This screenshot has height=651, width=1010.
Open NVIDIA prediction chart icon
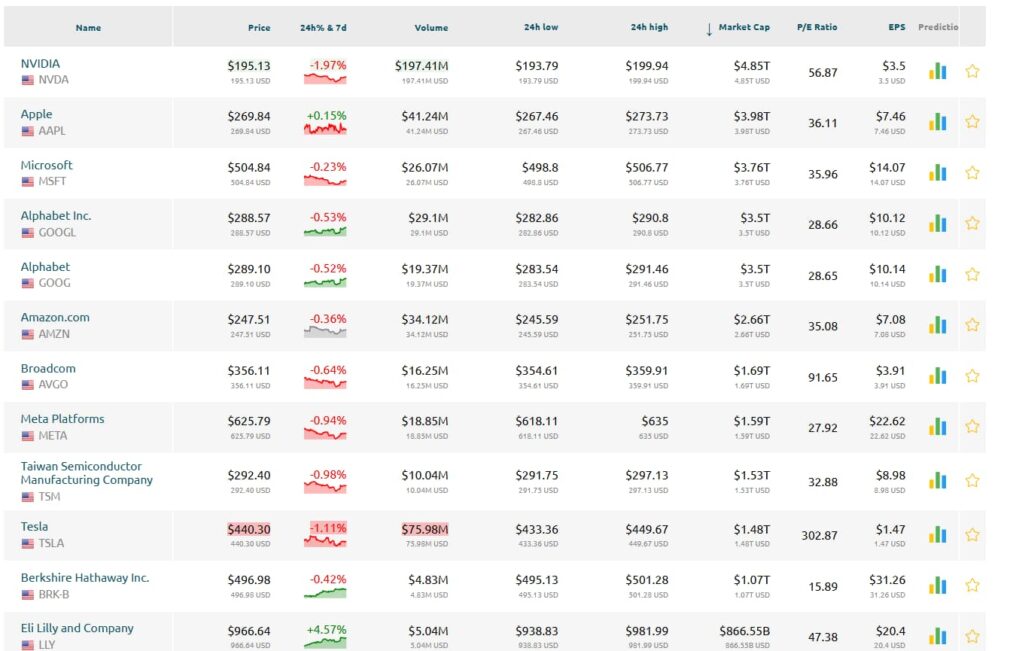pyautogui.click(x=937, y=71)
